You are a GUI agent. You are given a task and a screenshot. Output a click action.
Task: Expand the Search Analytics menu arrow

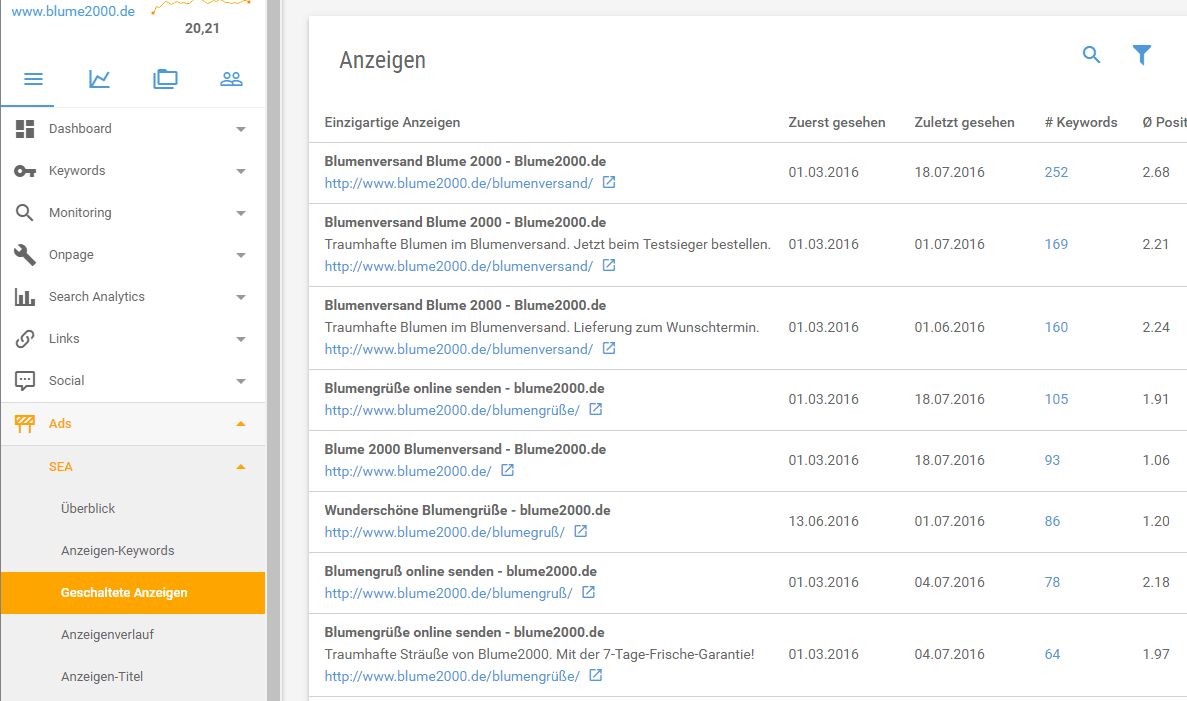(241, 298)
